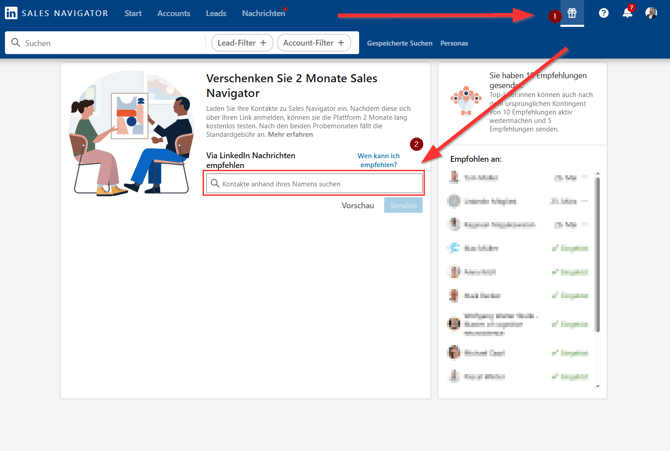Expand the Account-Filter options
Viewport: 670px width, 451px height.
click(x=313, y=43)
